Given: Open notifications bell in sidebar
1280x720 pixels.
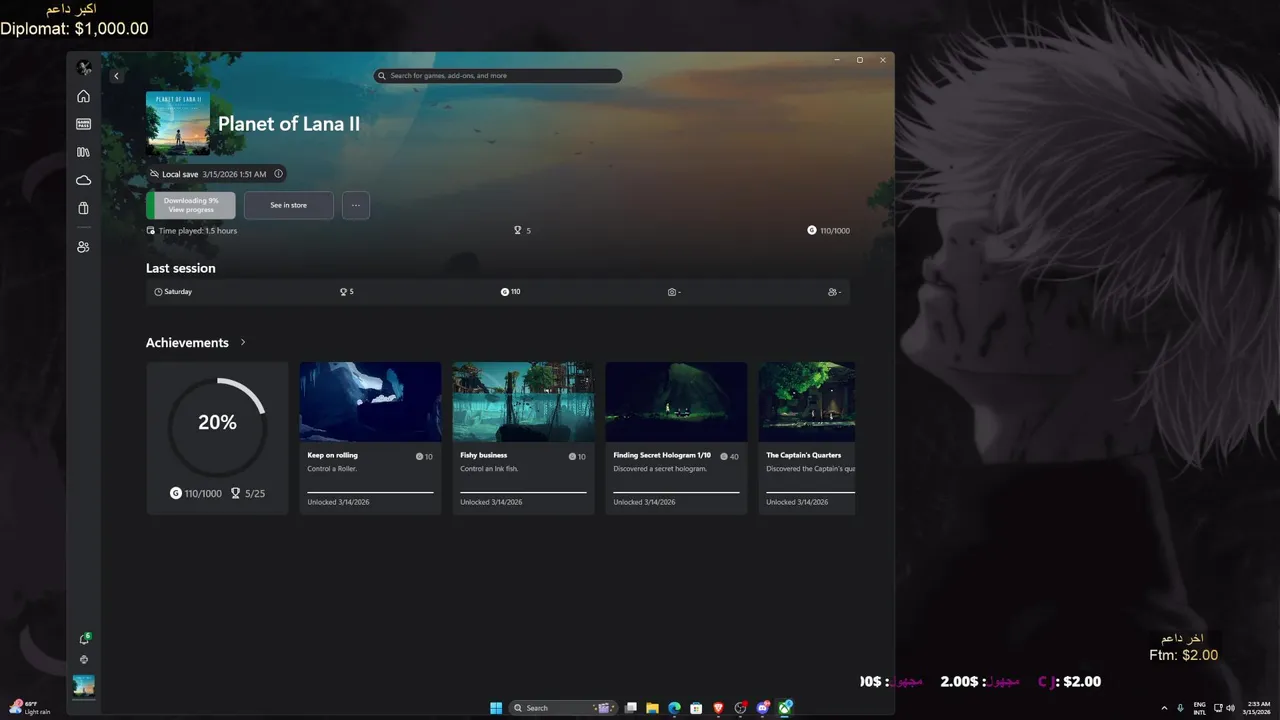Looking at the screenshot, I should point(84,639).
